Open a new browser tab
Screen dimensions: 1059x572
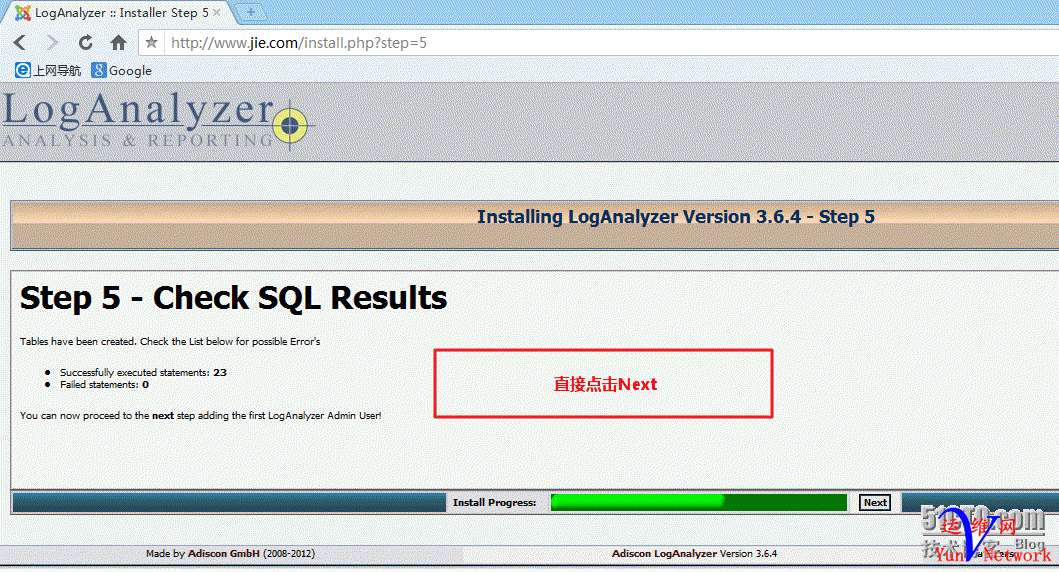(251, 11)
